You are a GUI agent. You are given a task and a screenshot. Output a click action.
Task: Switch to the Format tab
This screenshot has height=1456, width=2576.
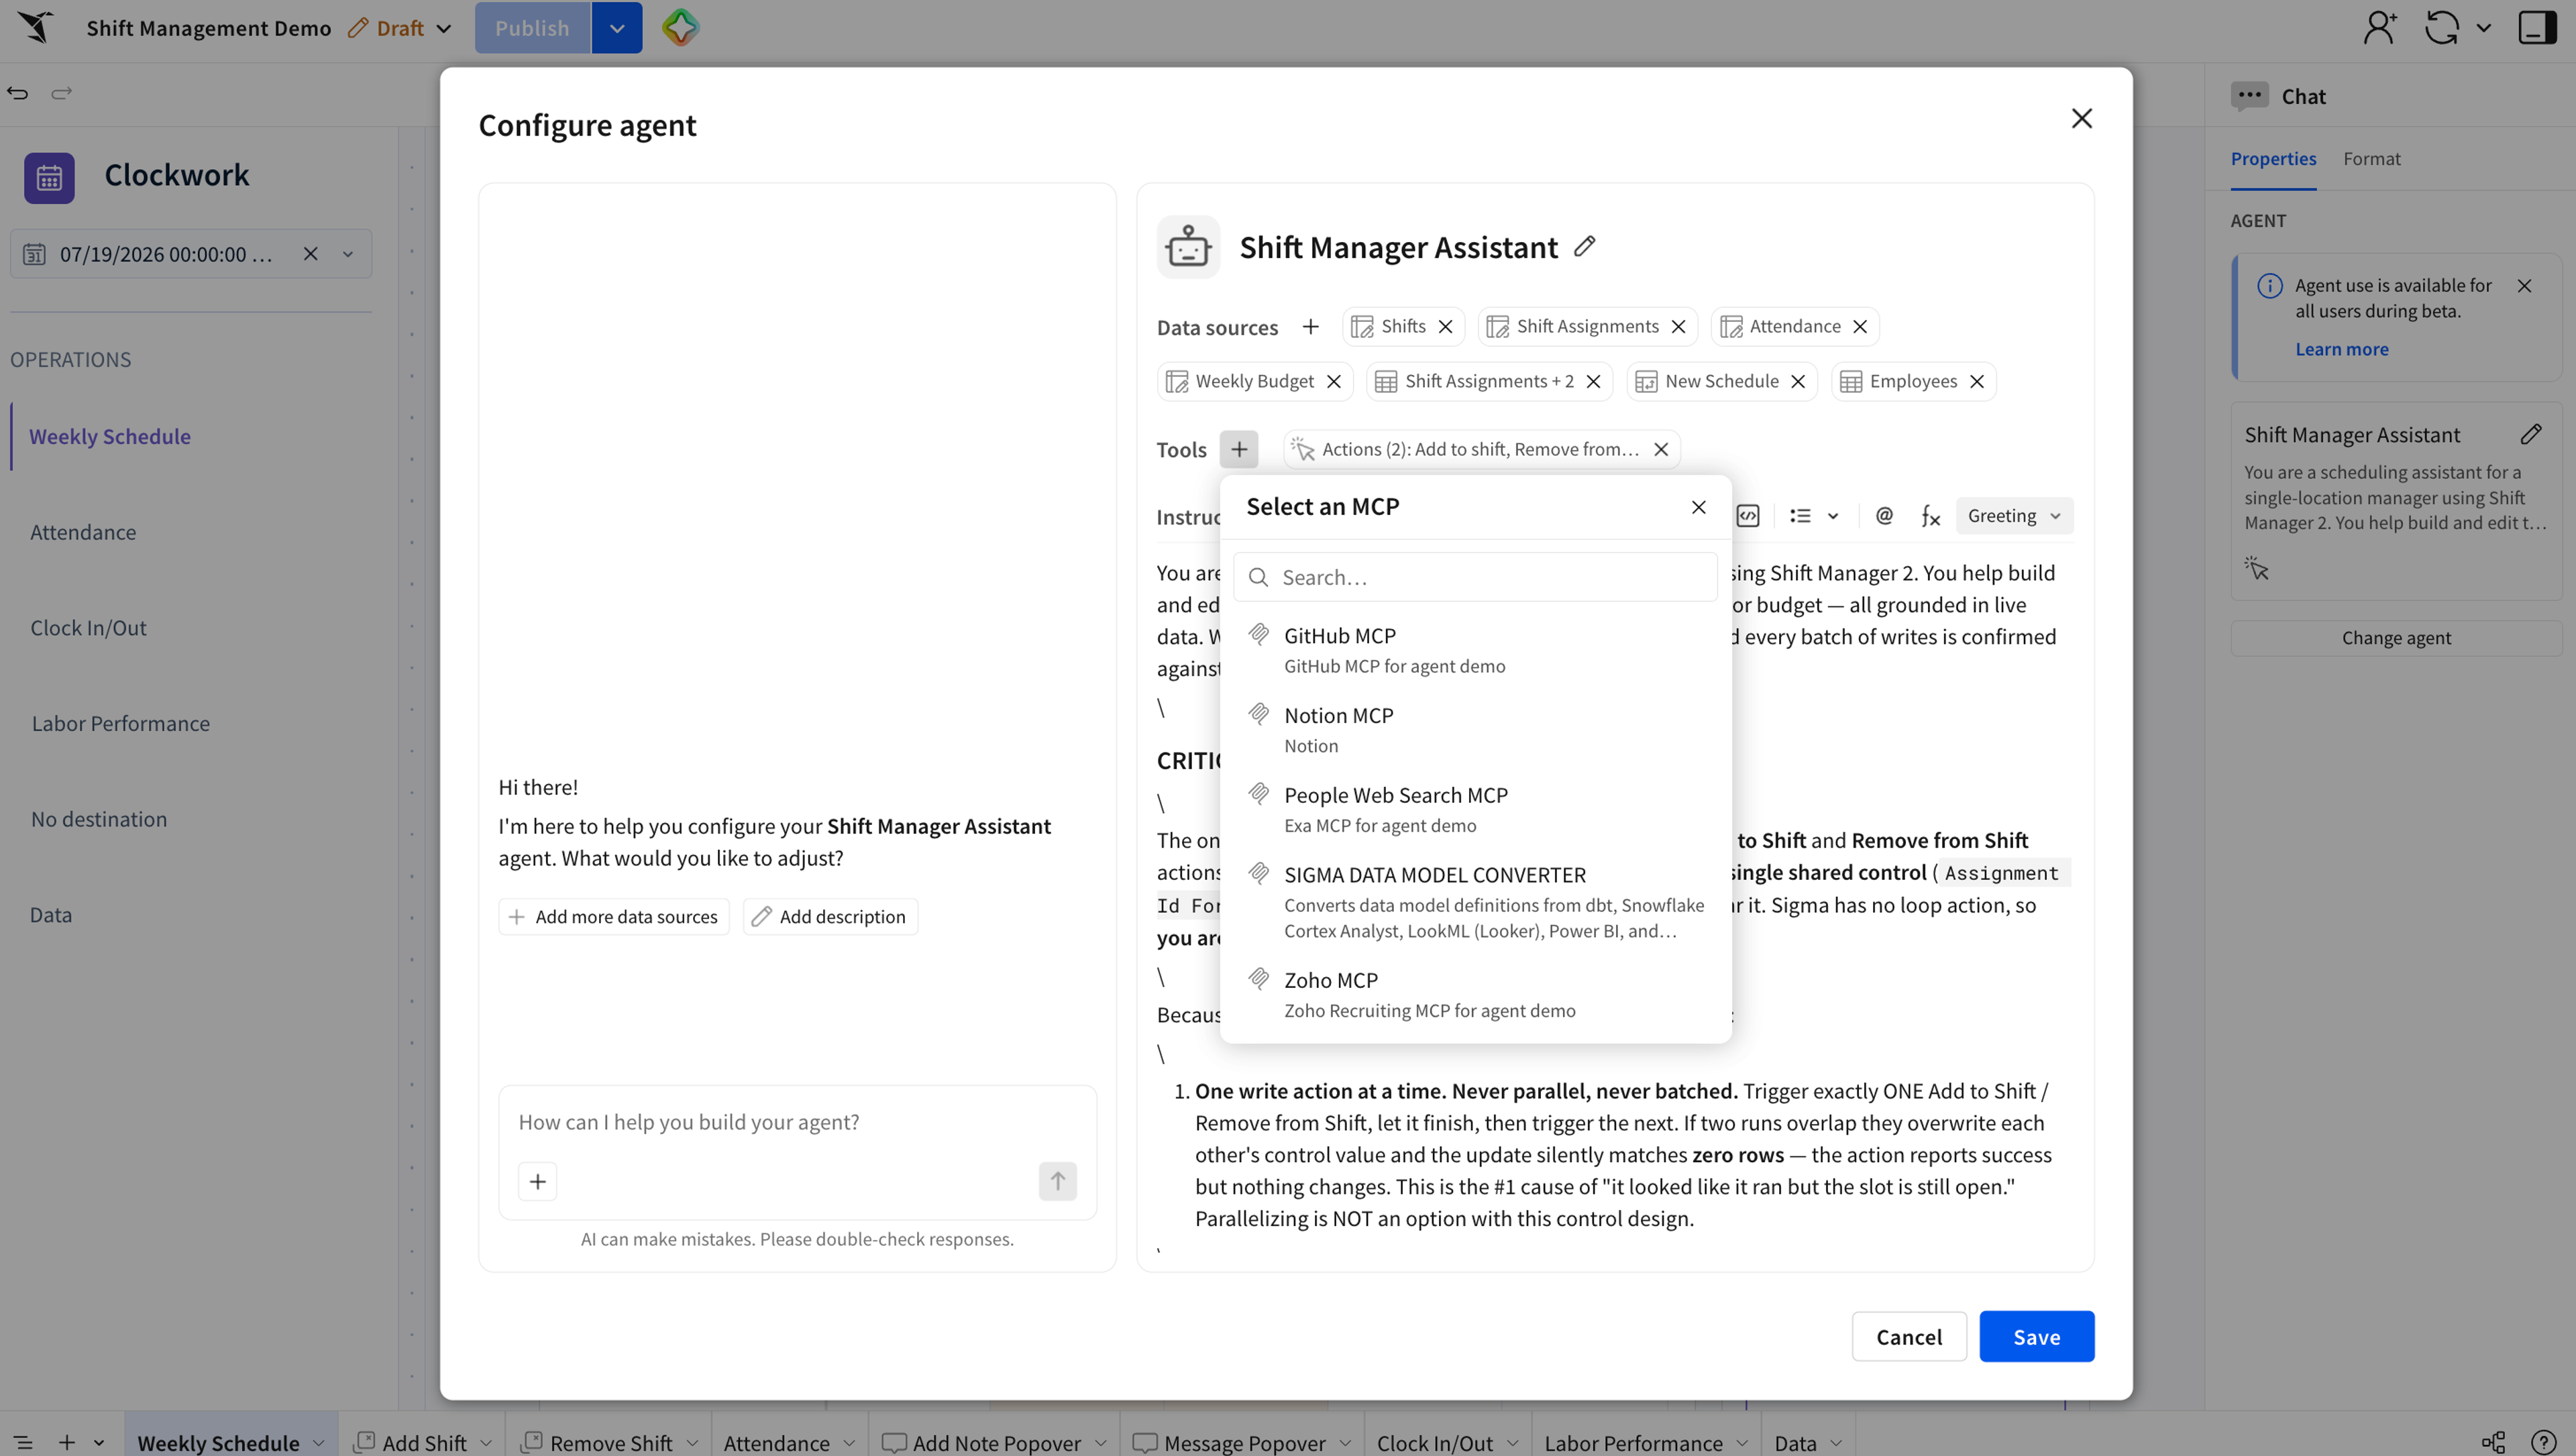(2371, 159)
